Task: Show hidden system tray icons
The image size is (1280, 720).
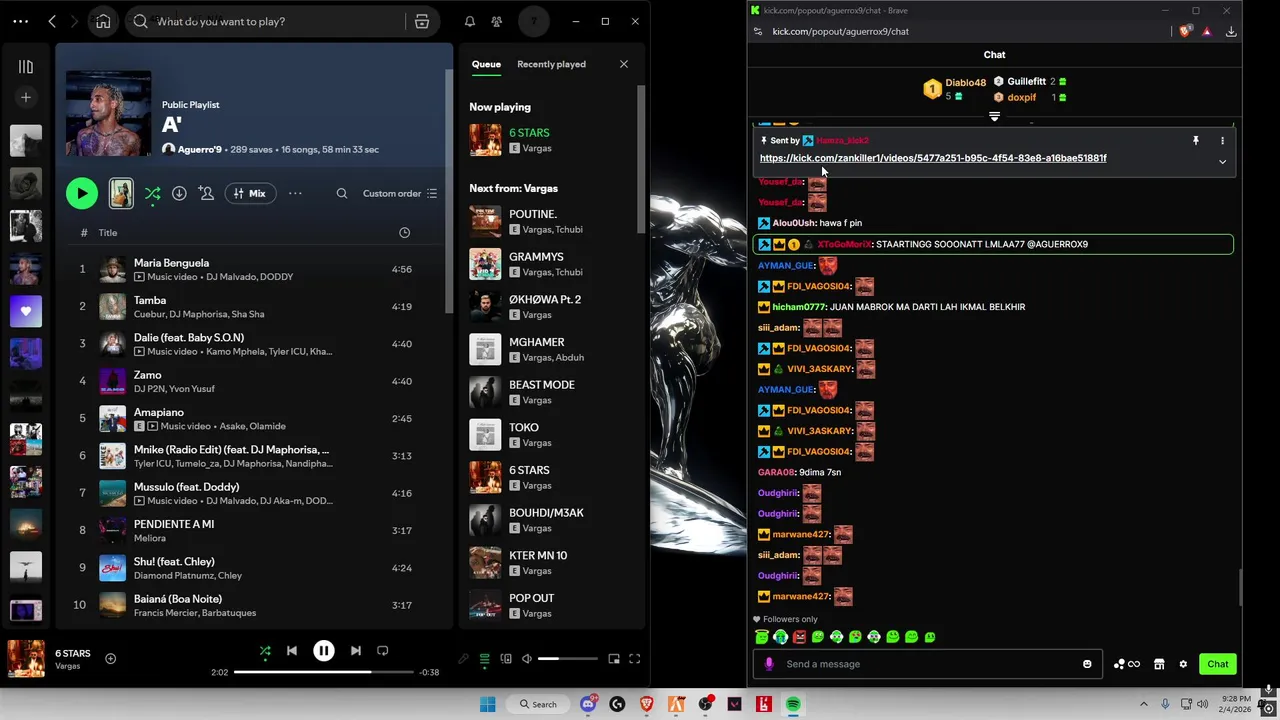Action: click(x=1144, y=704)
